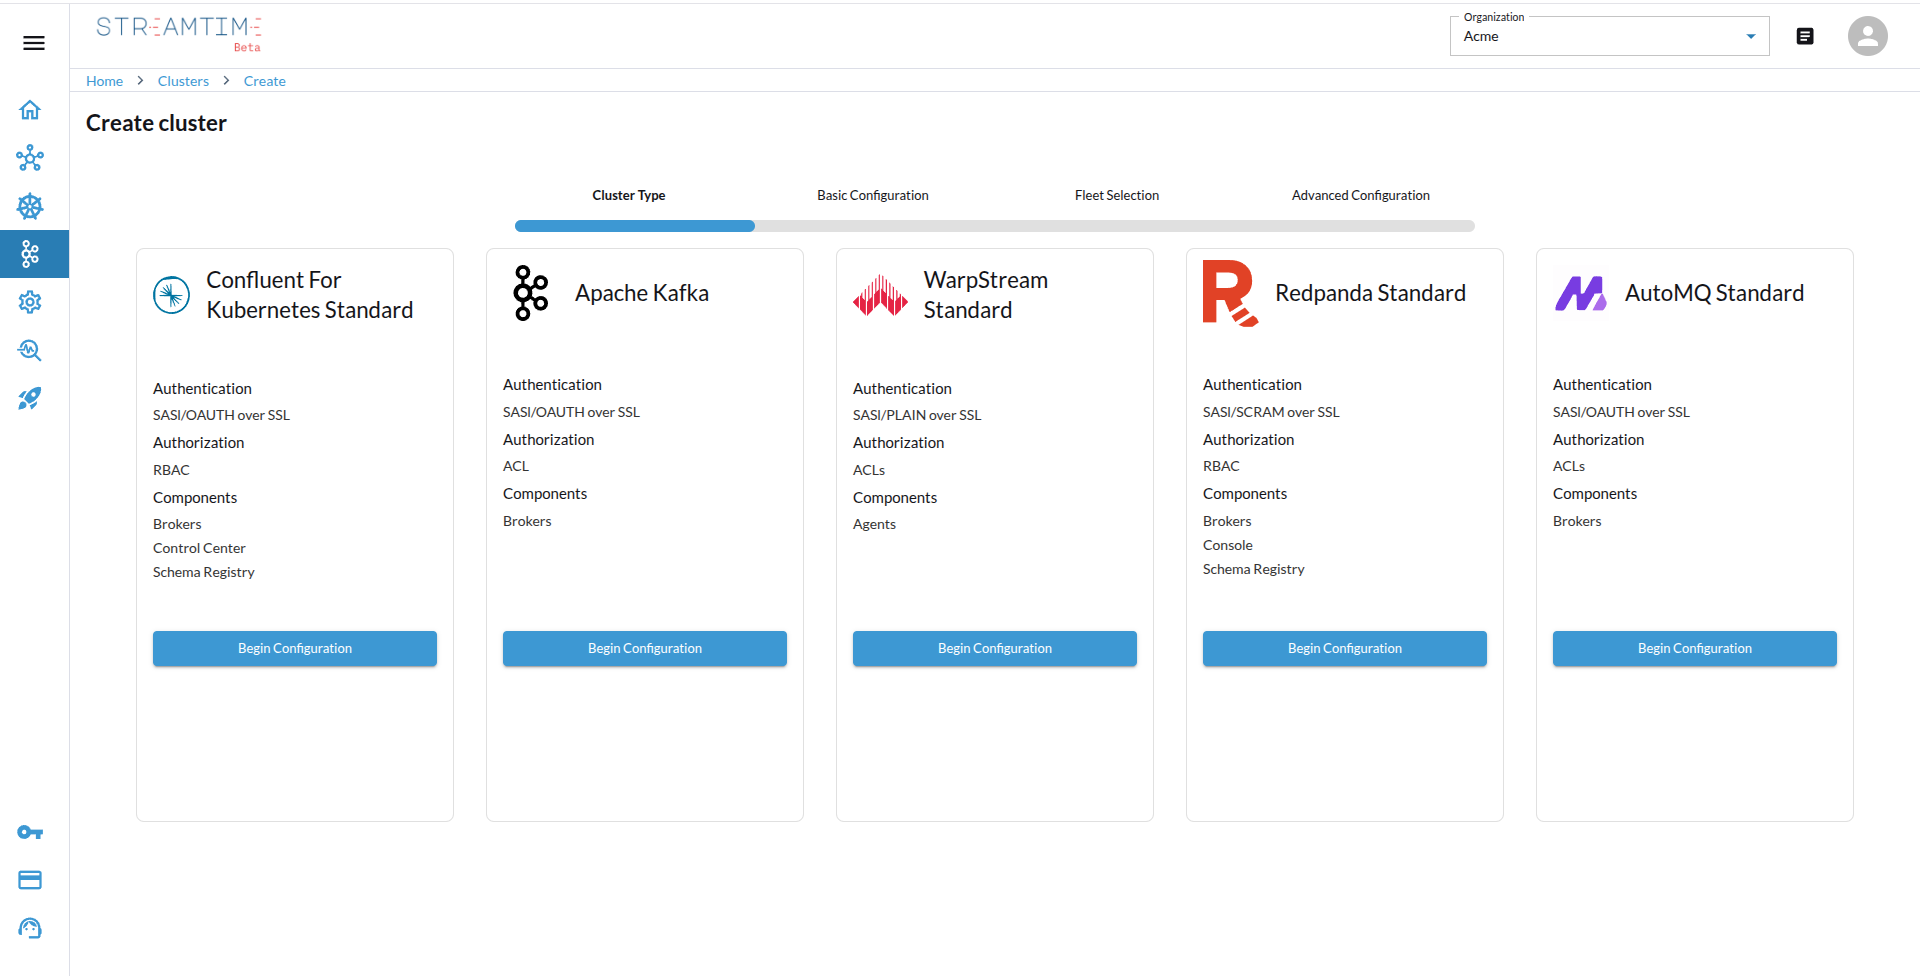Viewport: 1920px width, 976px height.
Task: Open the Kubernetes helm wheel sidebar icon
Action: coord(30,206)
